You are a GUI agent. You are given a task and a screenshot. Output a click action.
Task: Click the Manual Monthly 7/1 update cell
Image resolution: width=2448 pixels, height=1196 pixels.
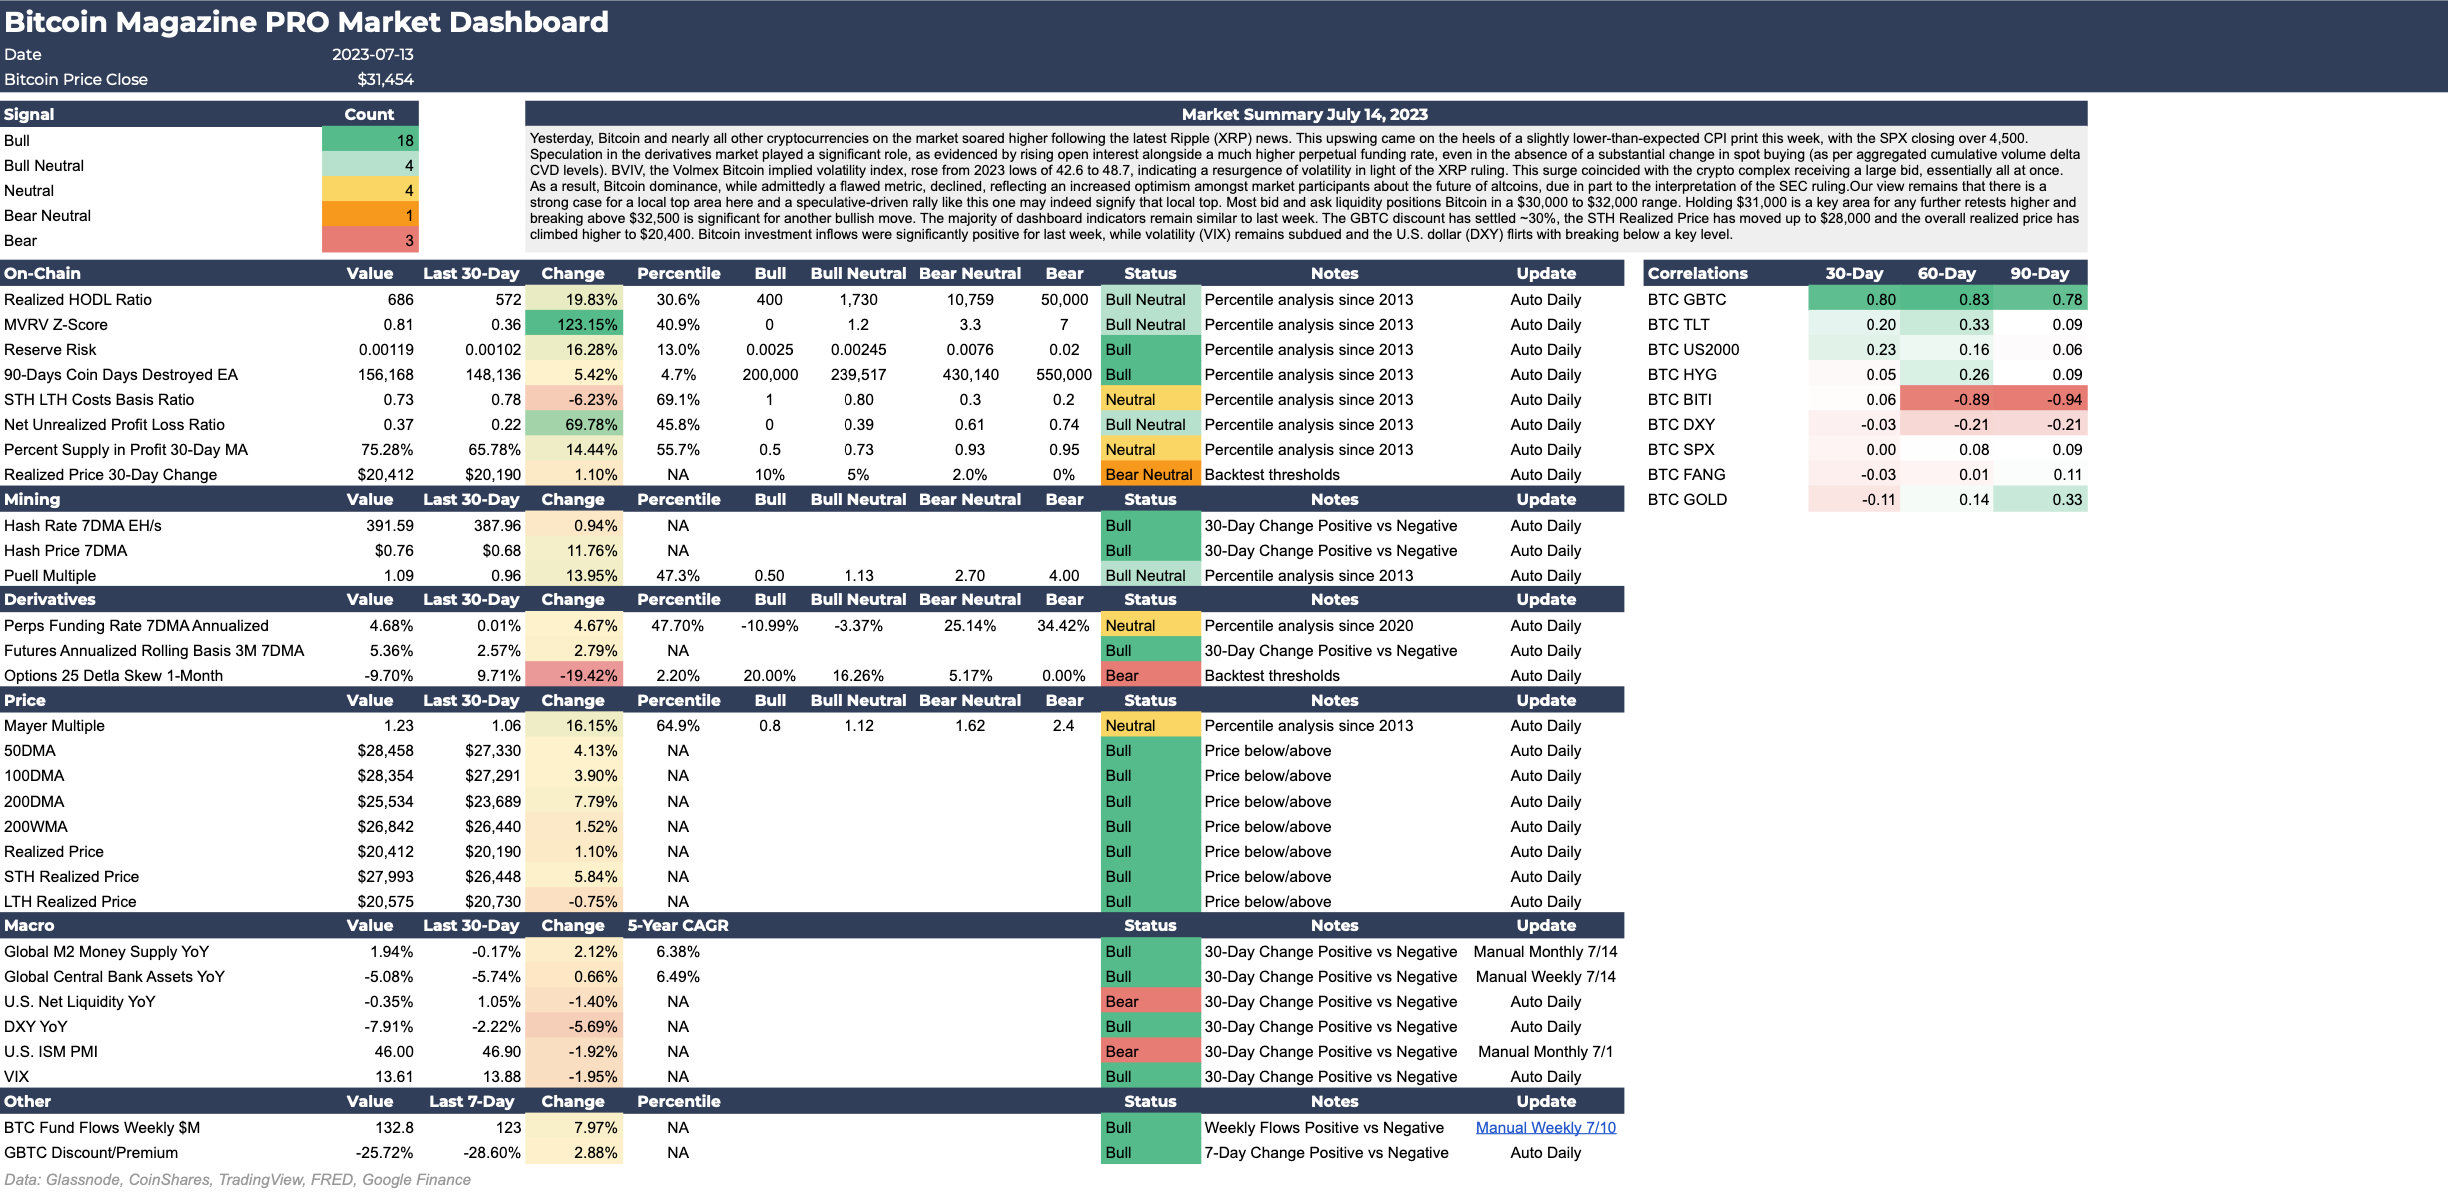coord(1545,1051)
